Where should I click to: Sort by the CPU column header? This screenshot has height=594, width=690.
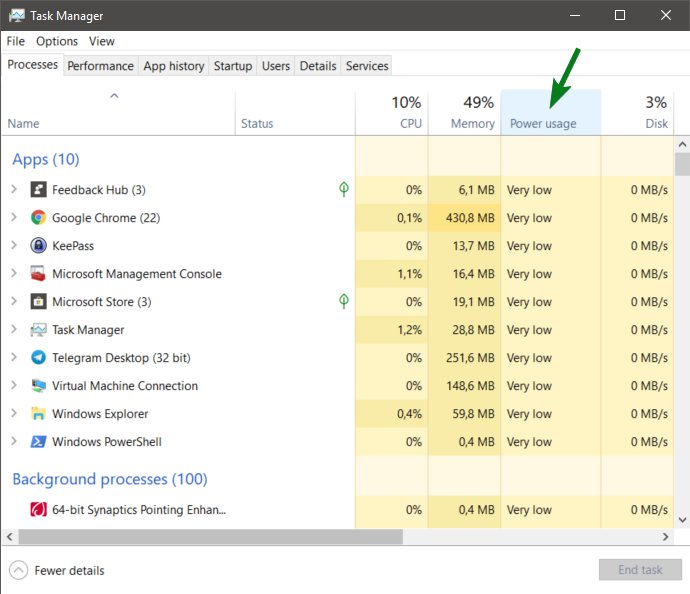391,113
